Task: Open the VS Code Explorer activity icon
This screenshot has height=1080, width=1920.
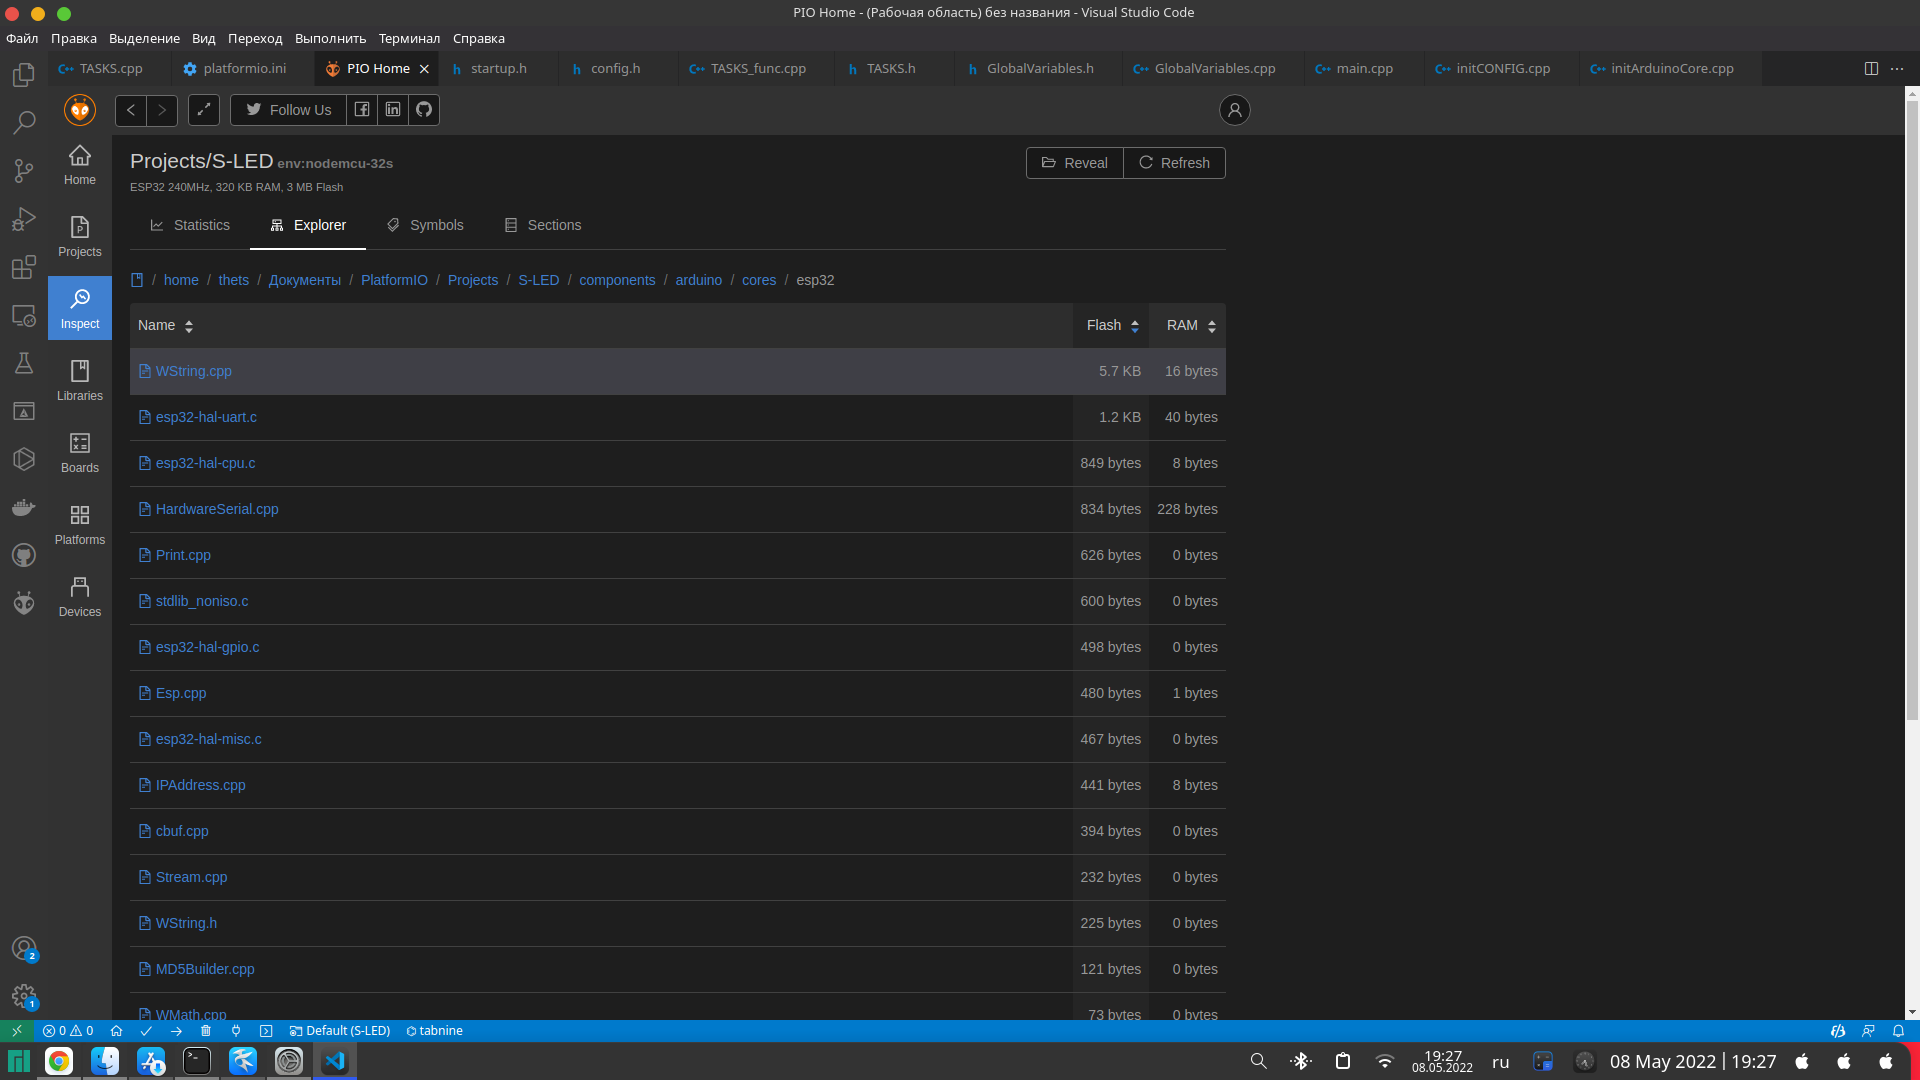Action: click(x=24, y=75)
